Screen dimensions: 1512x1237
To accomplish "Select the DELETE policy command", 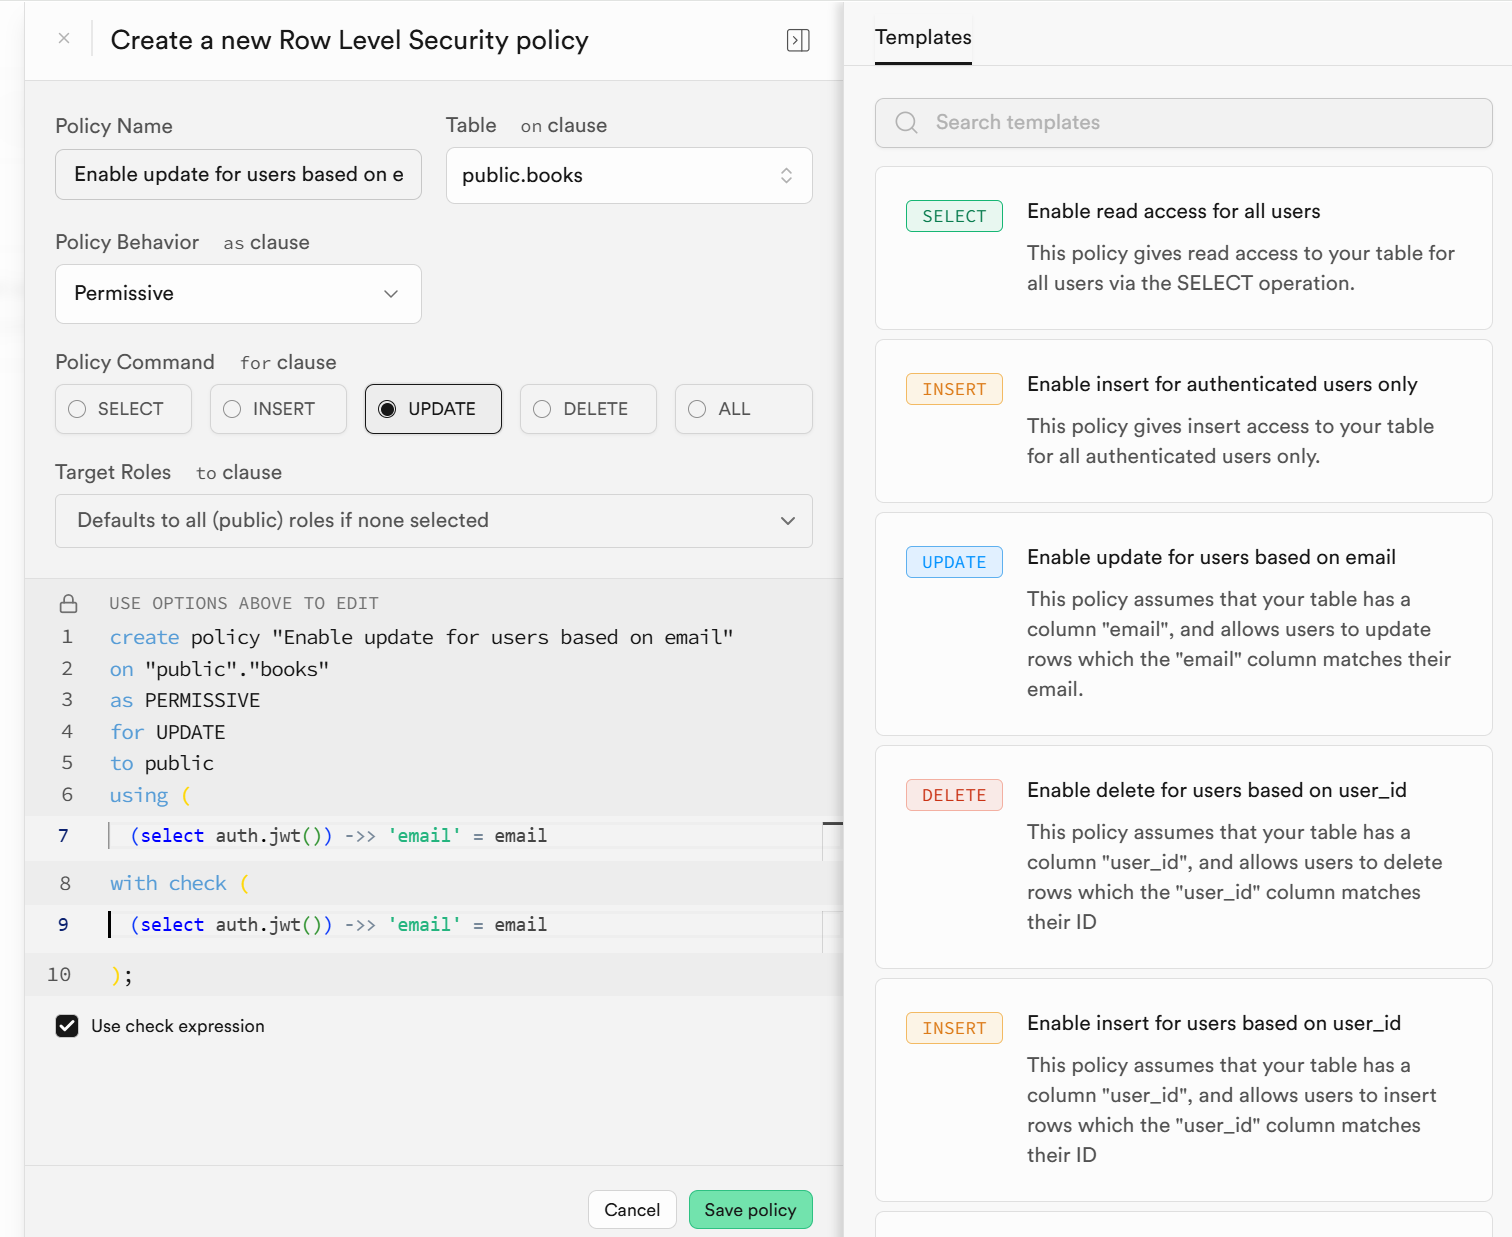I will pyautogui.click(x=588, y=409).
